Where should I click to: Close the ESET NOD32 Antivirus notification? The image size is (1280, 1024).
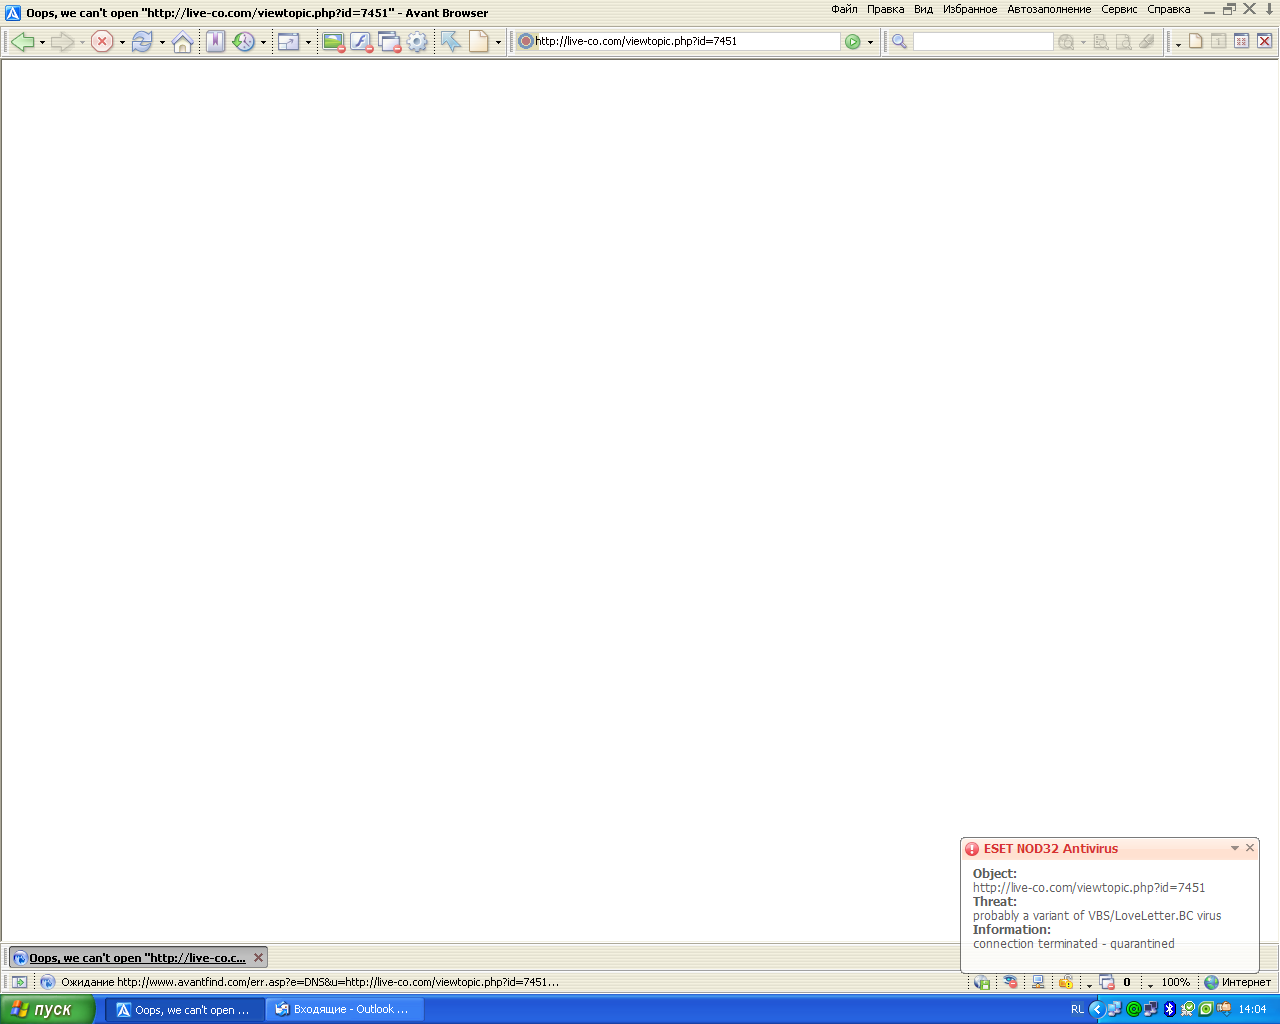point(1249,848)
